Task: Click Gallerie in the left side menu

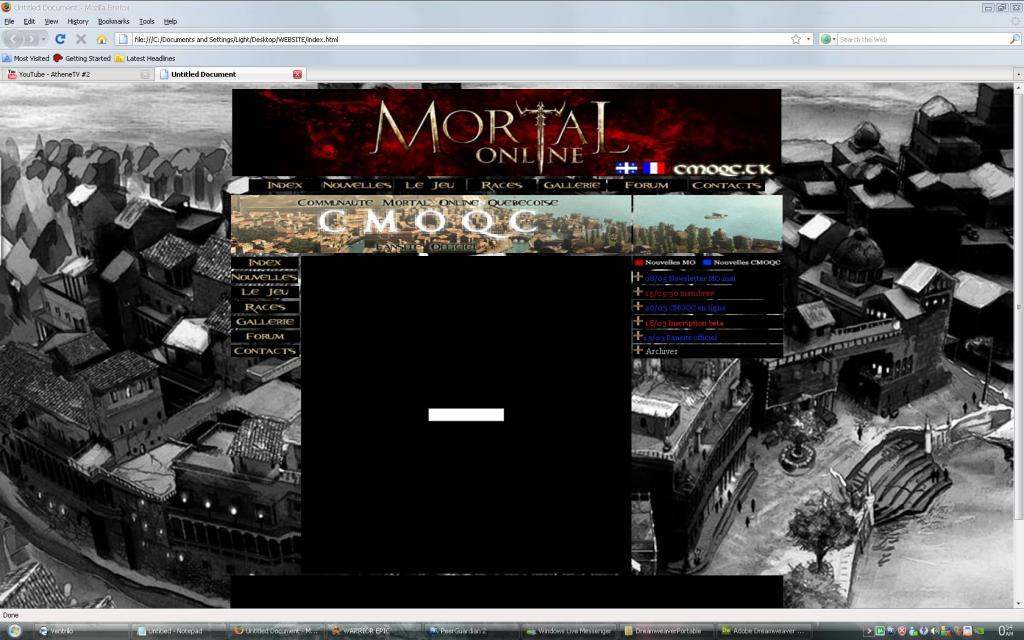Action: [265, 322]
